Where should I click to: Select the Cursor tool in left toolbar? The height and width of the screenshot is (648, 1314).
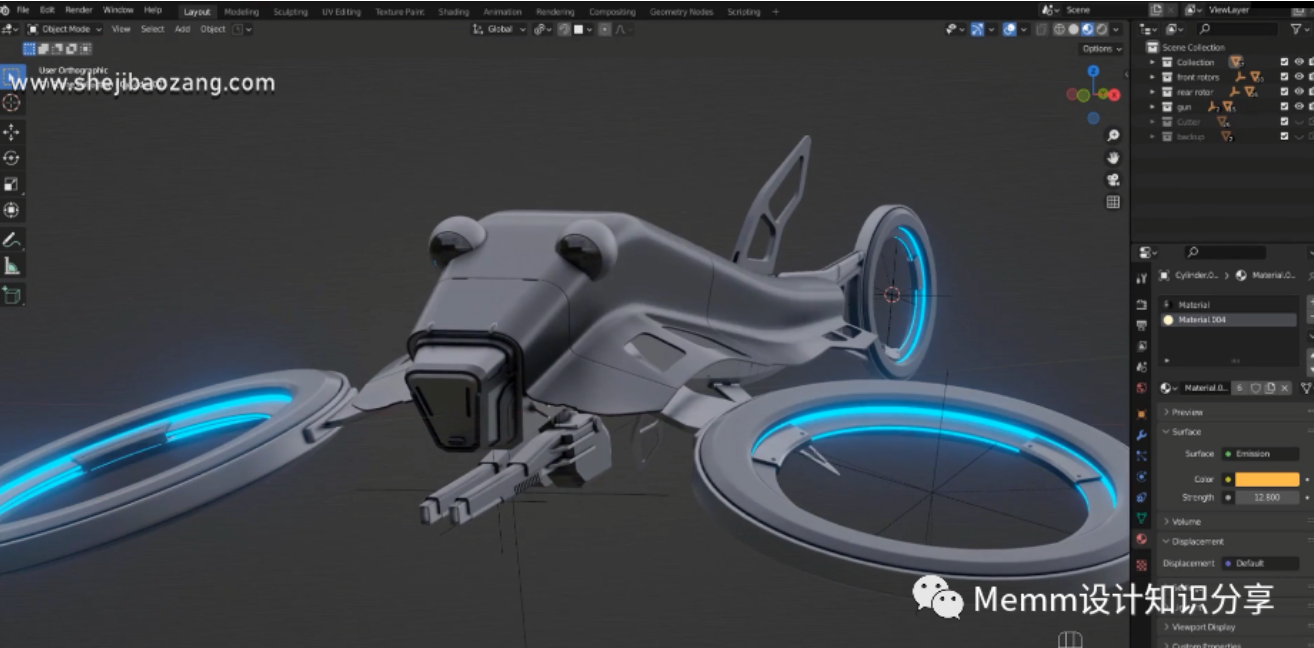(11, 102)
